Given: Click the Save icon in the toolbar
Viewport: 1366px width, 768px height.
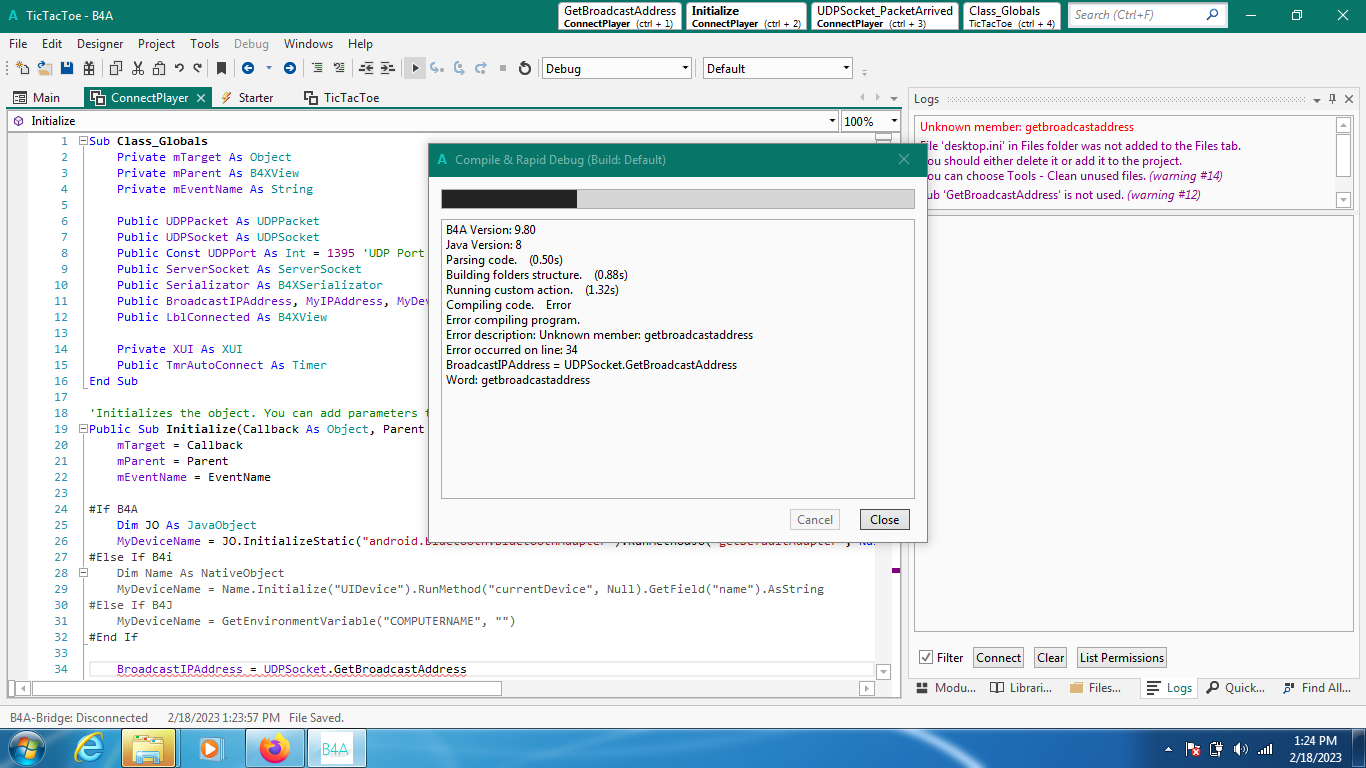Looking at the screenshot, I should (67, 68).
